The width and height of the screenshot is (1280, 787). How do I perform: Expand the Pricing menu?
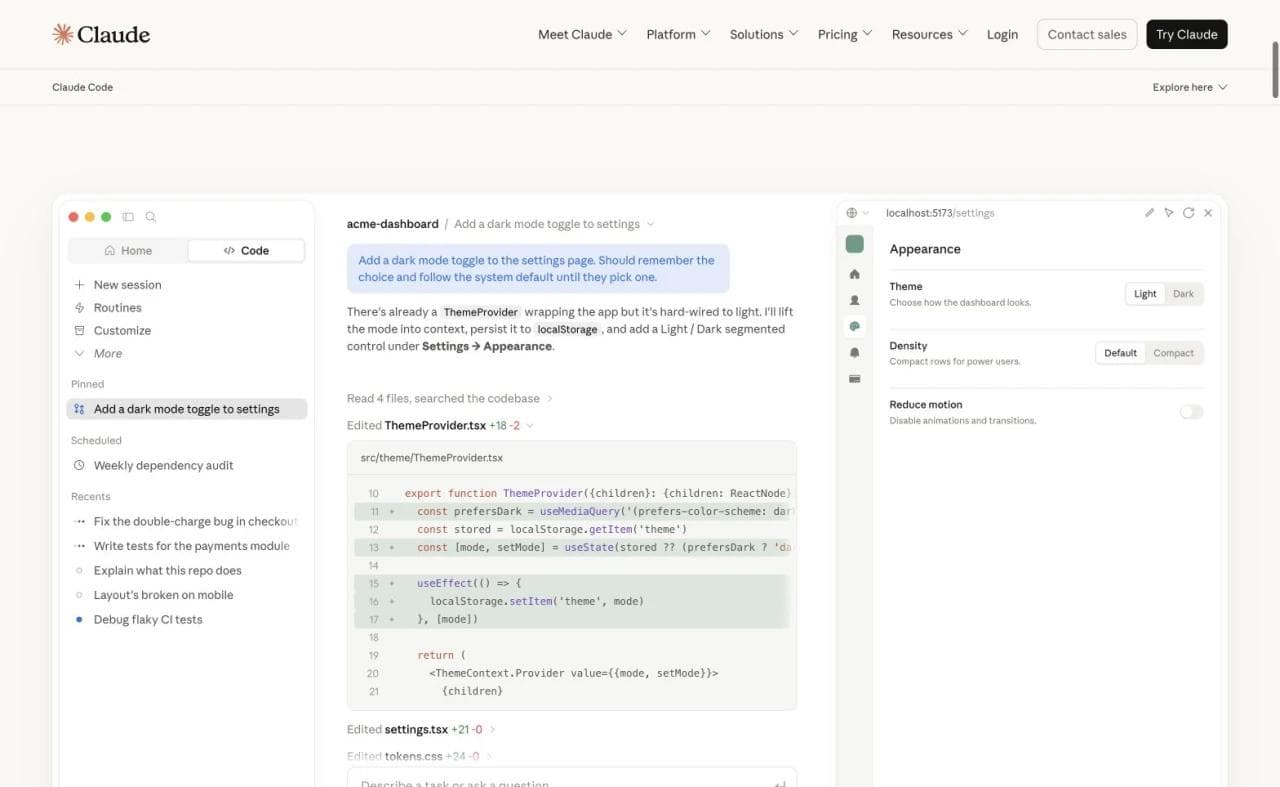[x=845, y=34]
